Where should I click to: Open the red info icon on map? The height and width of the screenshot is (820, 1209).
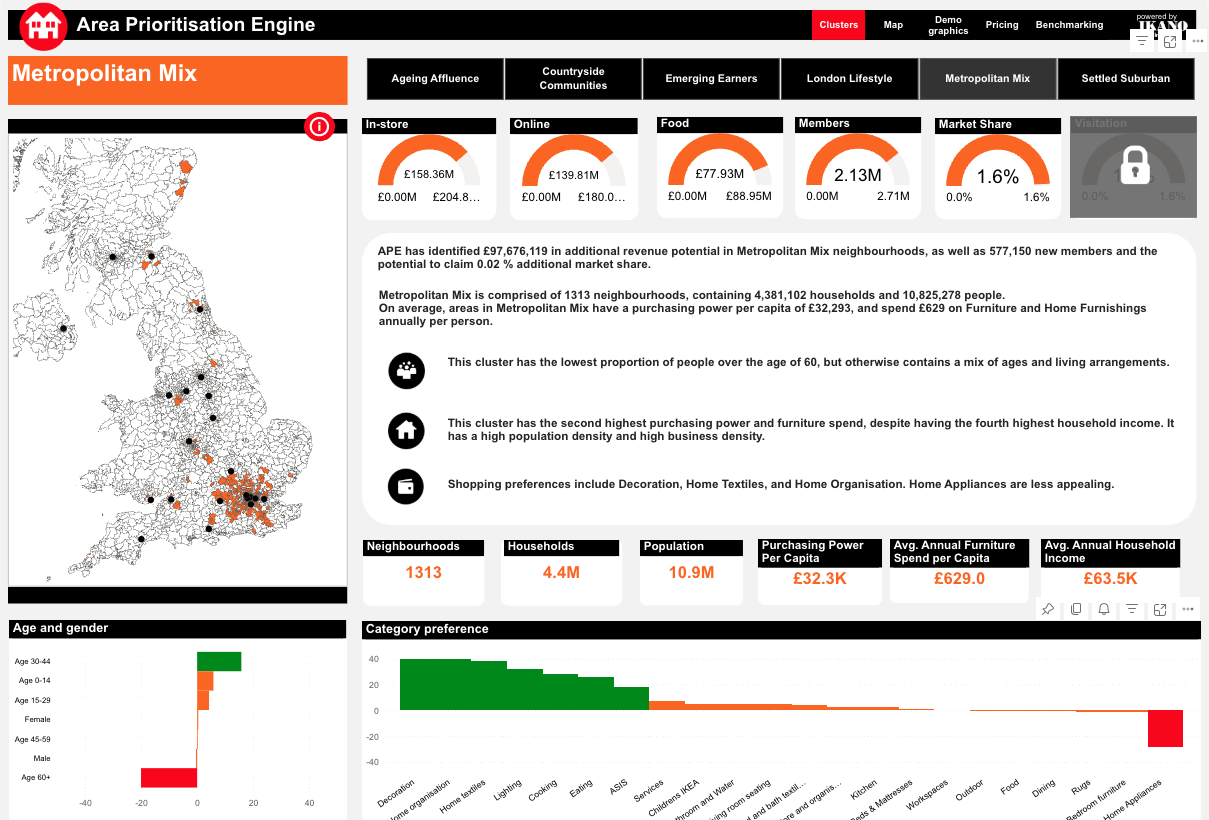click(x=319, y=127)
